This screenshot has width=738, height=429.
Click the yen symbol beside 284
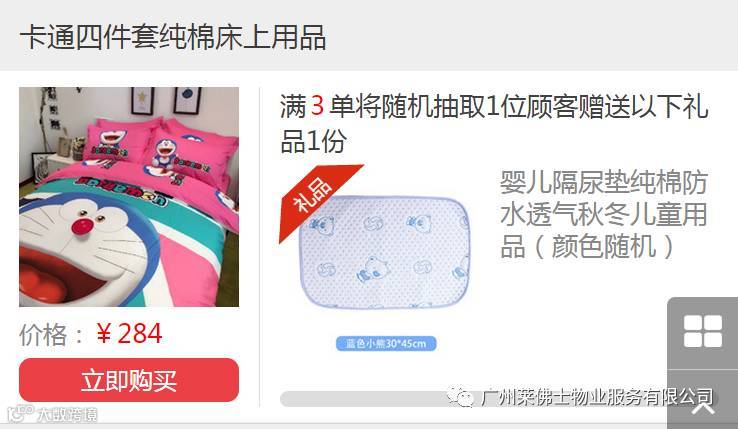coord(104,334)
